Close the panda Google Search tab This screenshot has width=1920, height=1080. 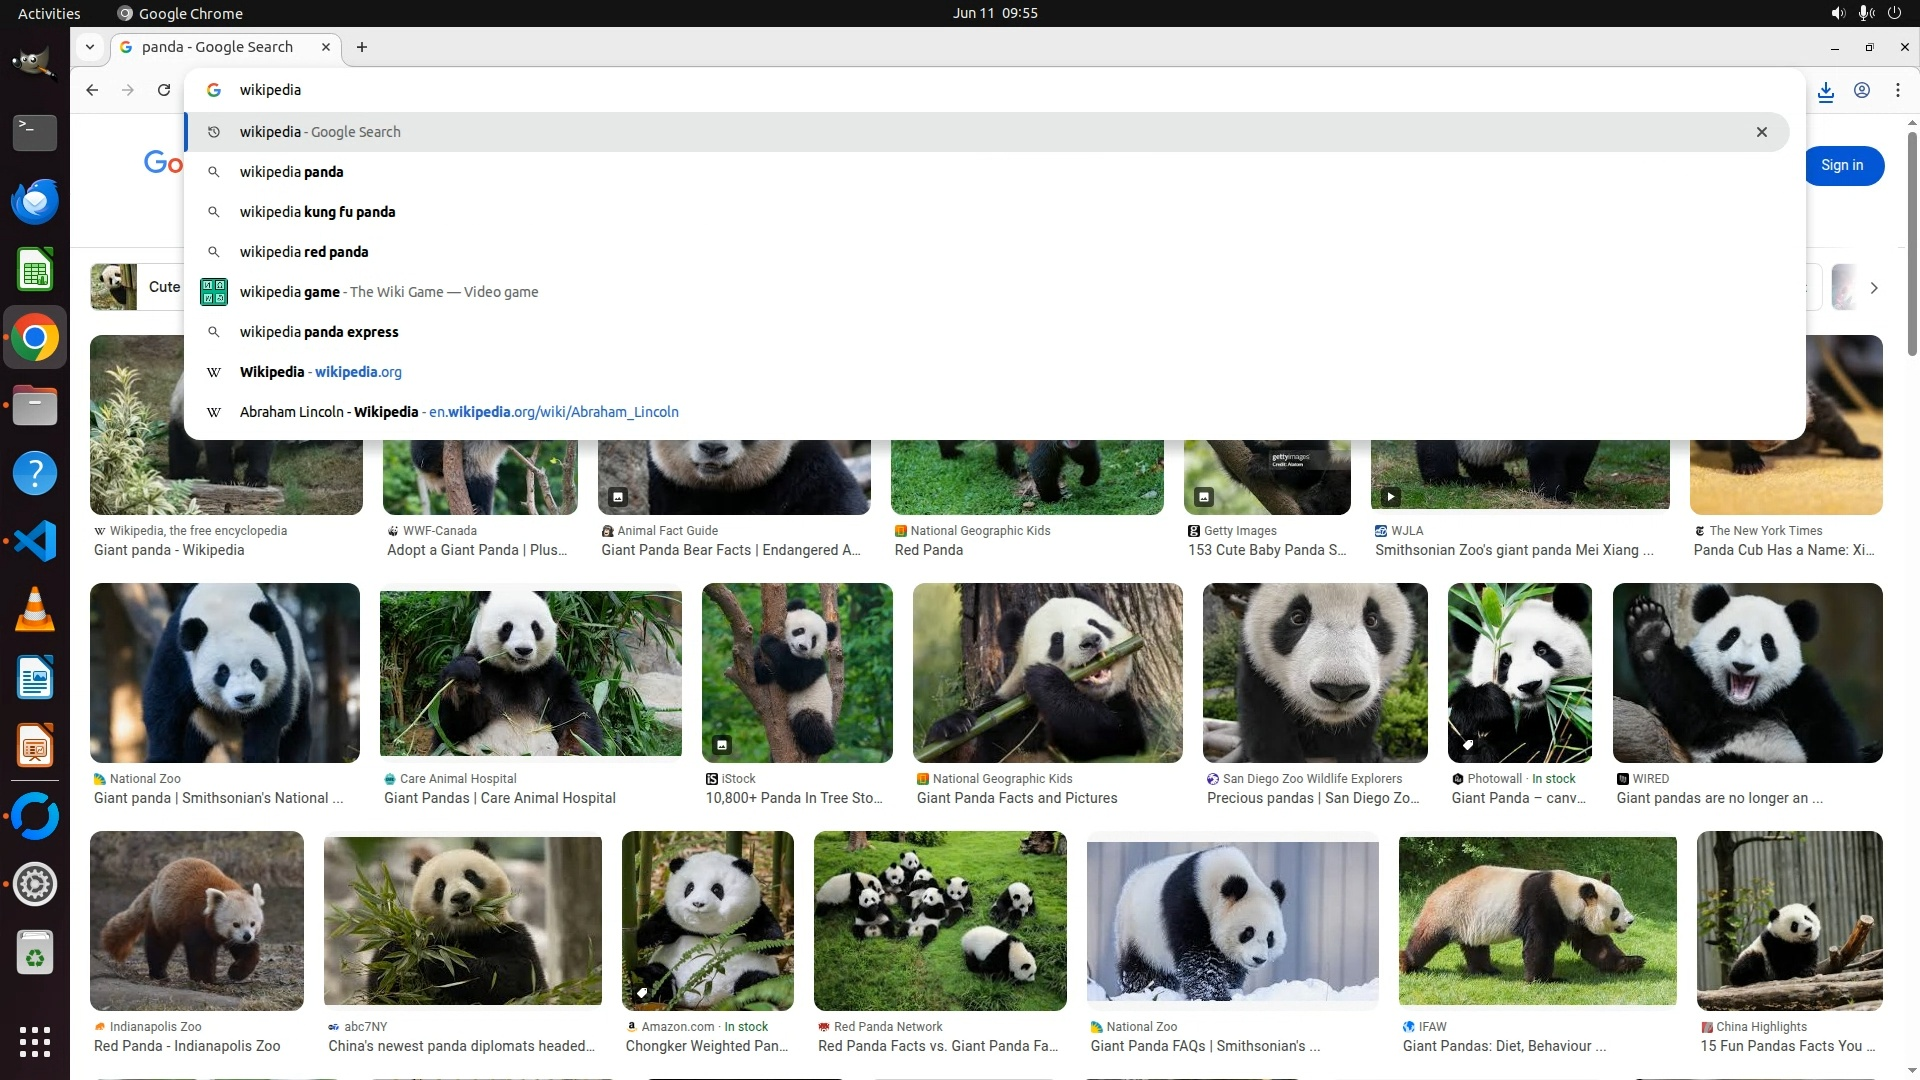click(326, 47)
